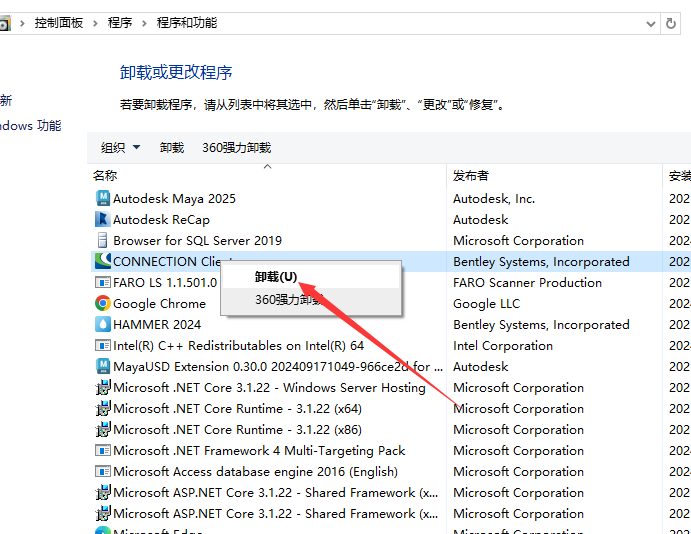Select the Google Chrome entry name

160,304
